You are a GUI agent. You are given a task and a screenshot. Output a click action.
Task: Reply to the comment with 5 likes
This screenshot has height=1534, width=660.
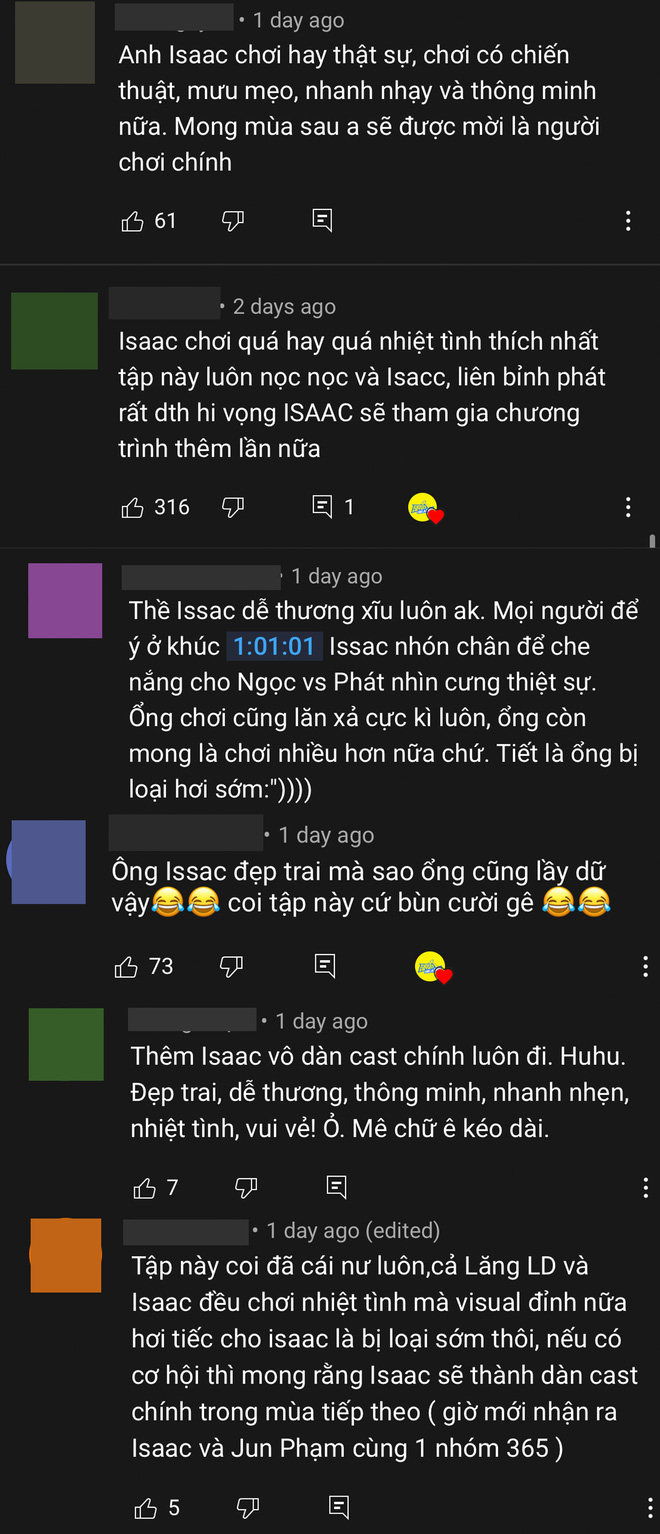pos(339,1507)
